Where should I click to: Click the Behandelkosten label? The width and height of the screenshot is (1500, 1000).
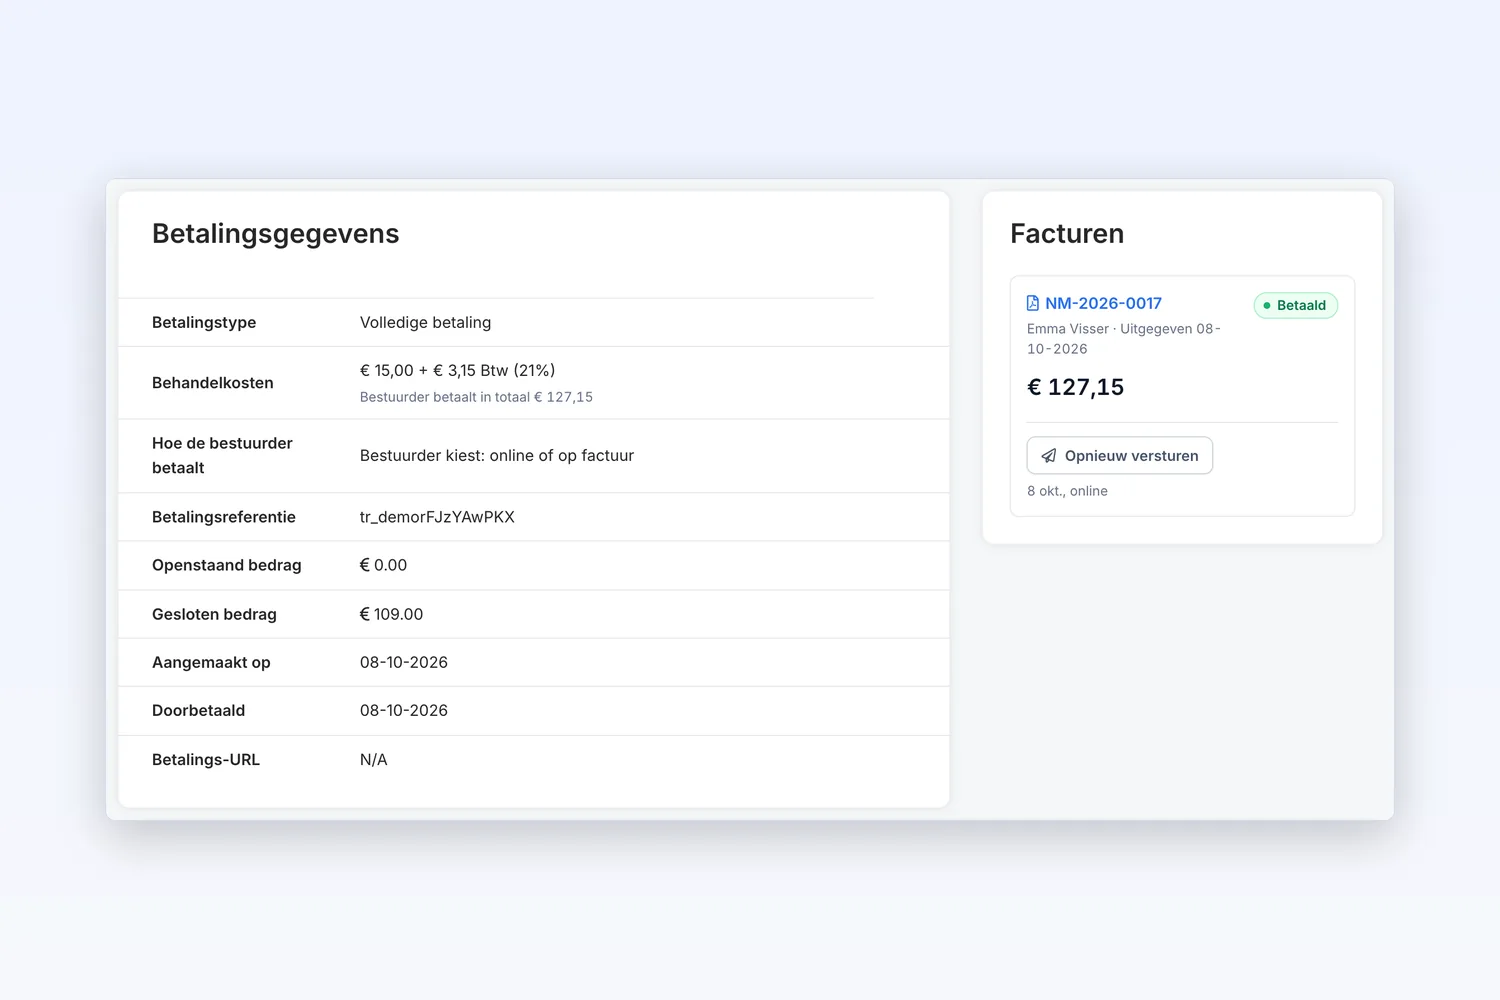(213, 383)
